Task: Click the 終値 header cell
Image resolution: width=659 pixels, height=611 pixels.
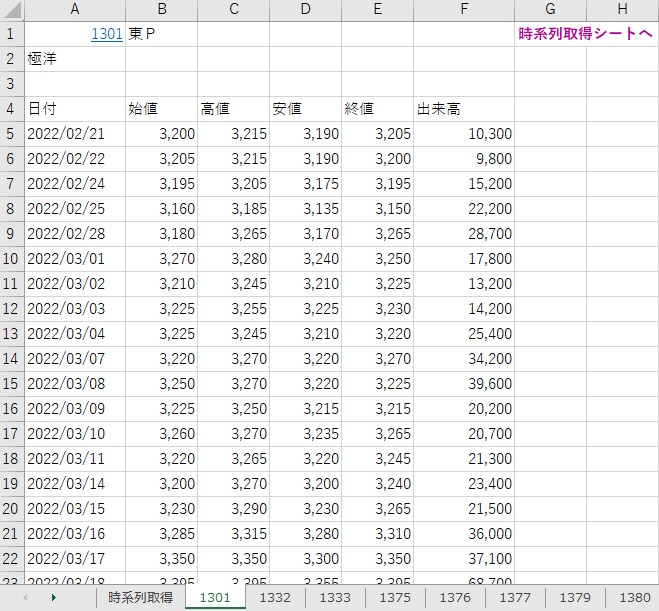Action: pos(377,109)
